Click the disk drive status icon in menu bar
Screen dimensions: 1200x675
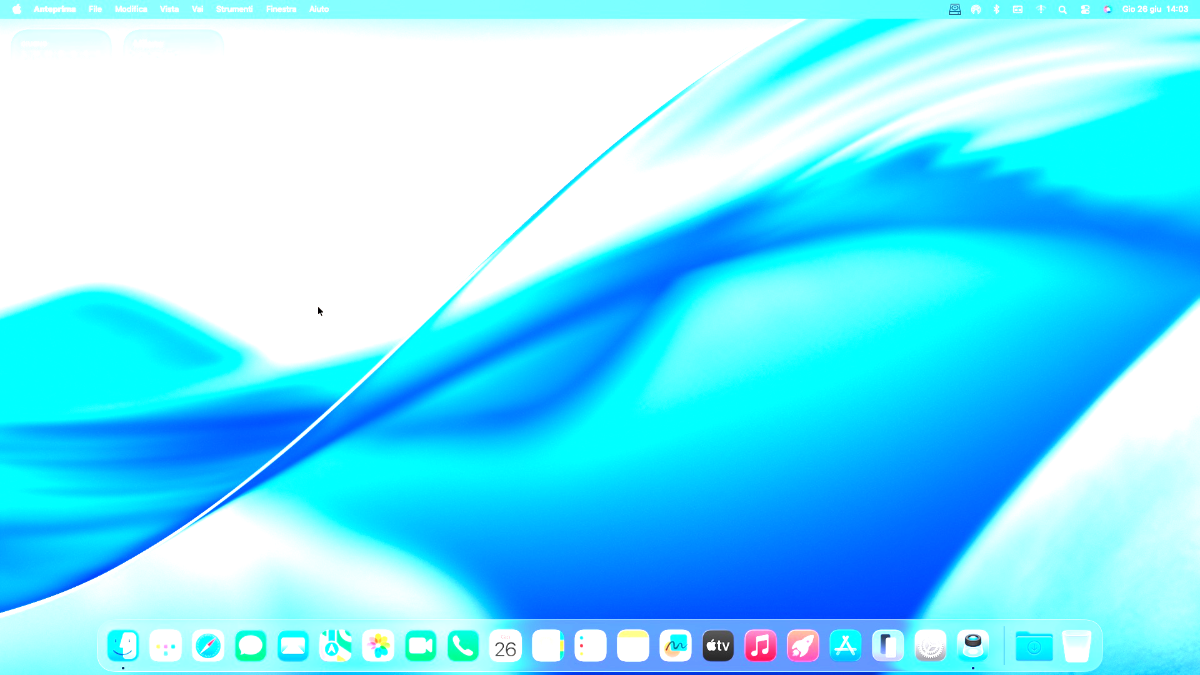click(955, 9)
